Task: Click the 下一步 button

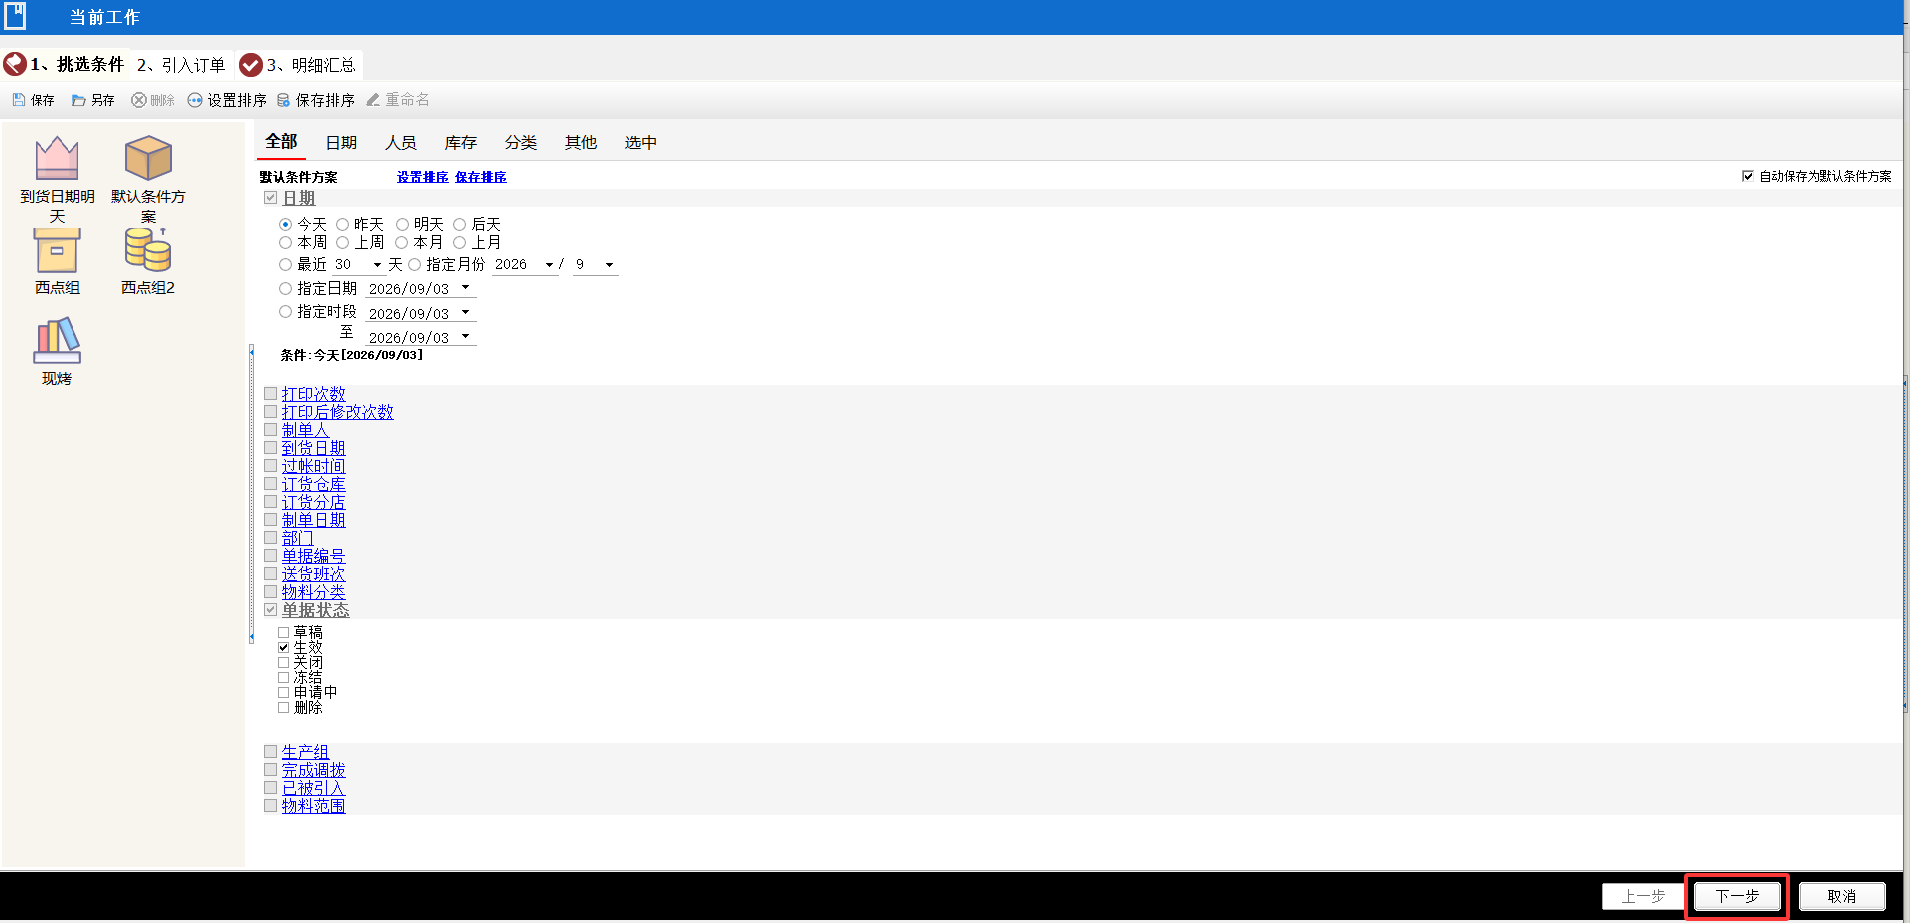Action: pos(1738,896)
